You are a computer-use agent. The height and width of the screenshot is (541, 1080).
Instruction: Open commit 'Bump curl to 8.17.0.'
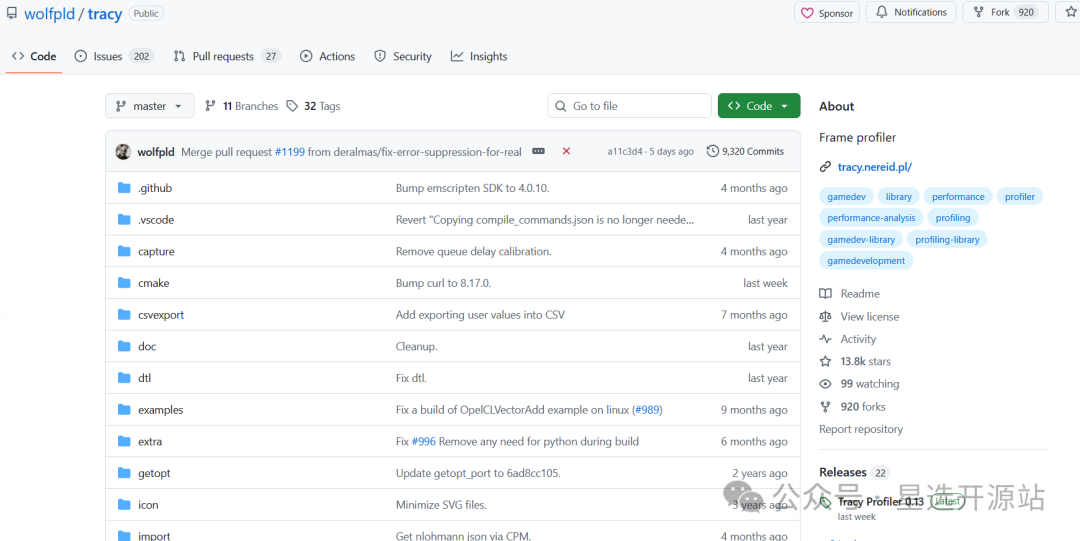pos(443,283)
